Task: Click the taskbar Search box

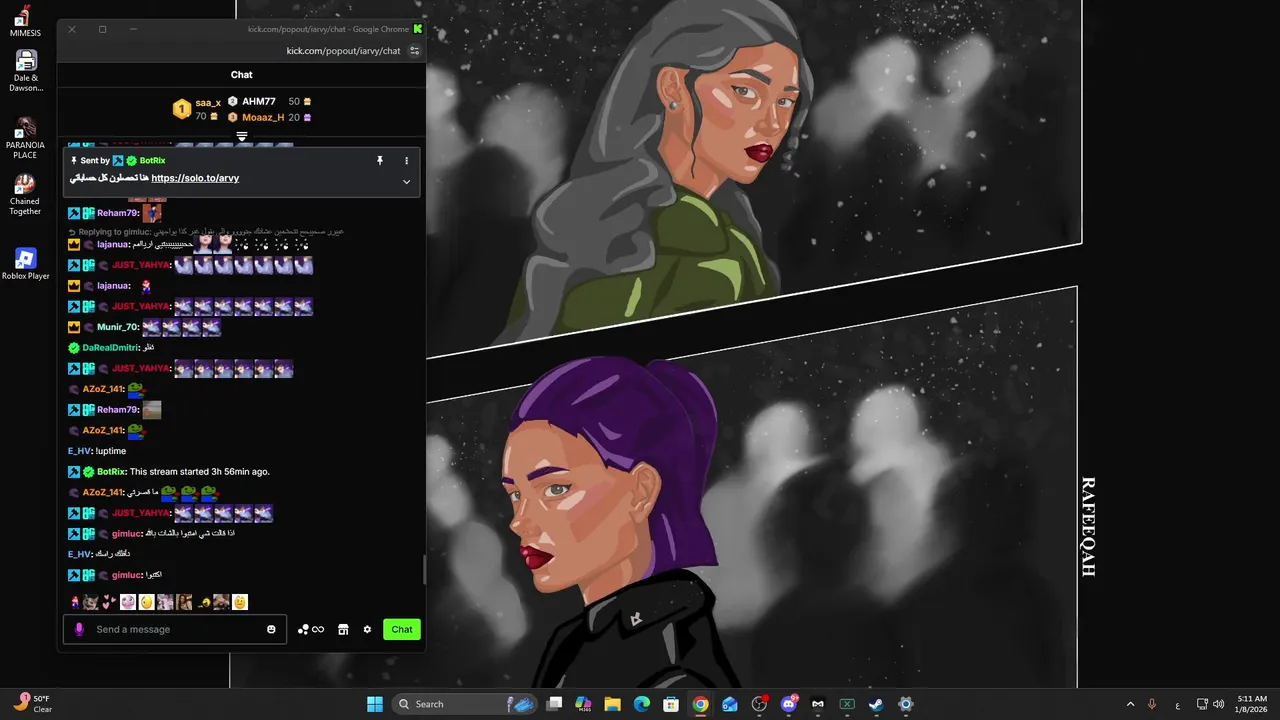Action: click(x=464, y=704)
